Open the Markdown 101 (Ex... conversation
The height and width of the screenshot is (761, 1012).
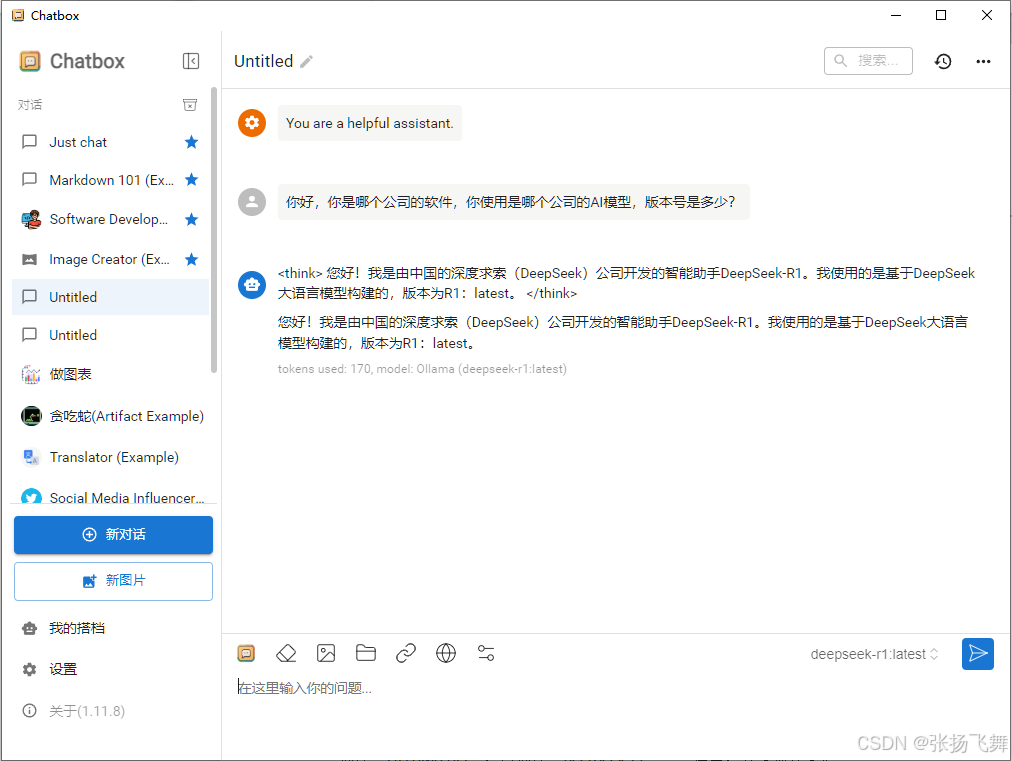(x=110, y=179)
